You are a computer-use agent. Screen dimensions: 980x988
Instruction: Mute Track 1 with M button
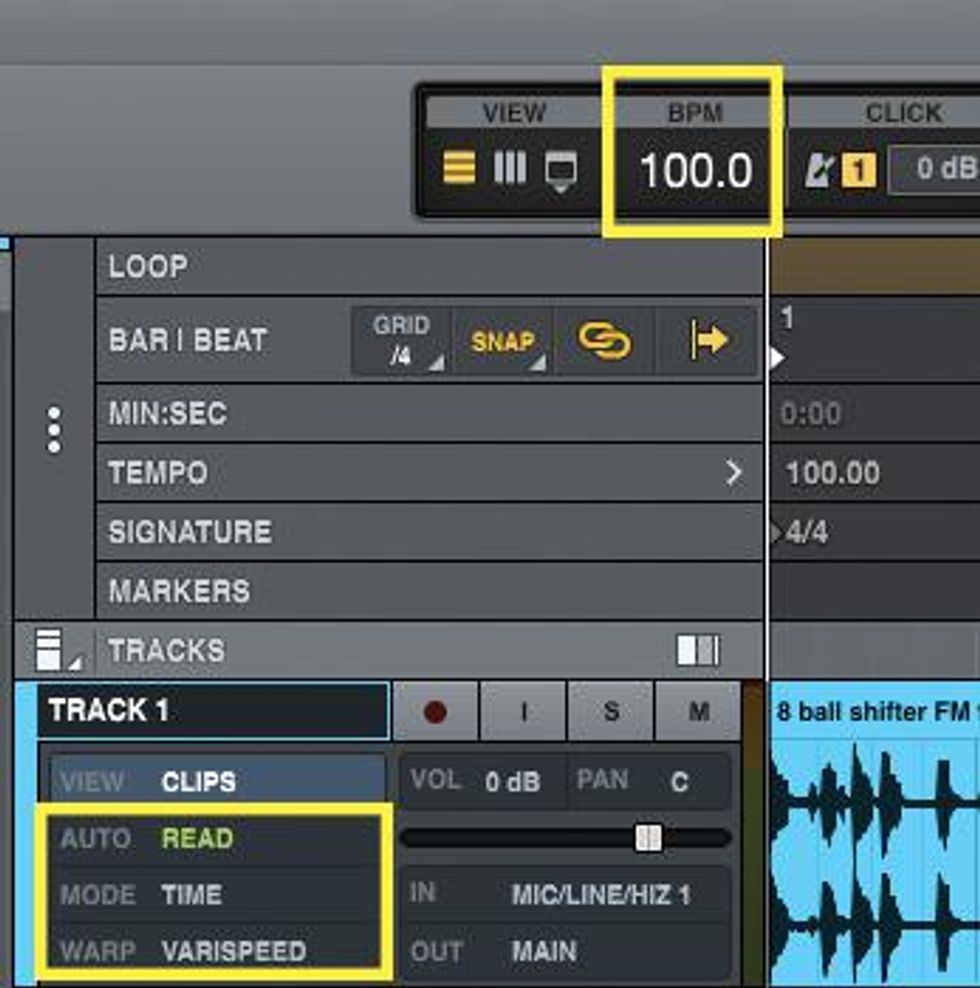click(x=698, y=711)
